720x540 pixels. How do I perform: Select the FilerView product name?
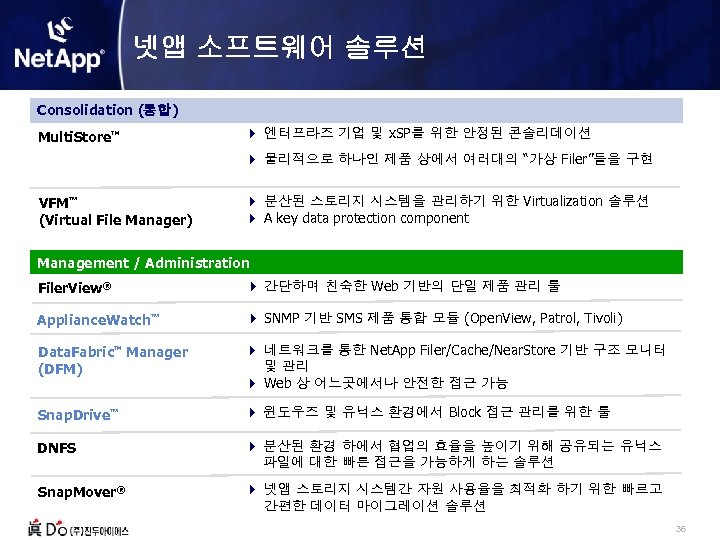click(x=75, y=288)
